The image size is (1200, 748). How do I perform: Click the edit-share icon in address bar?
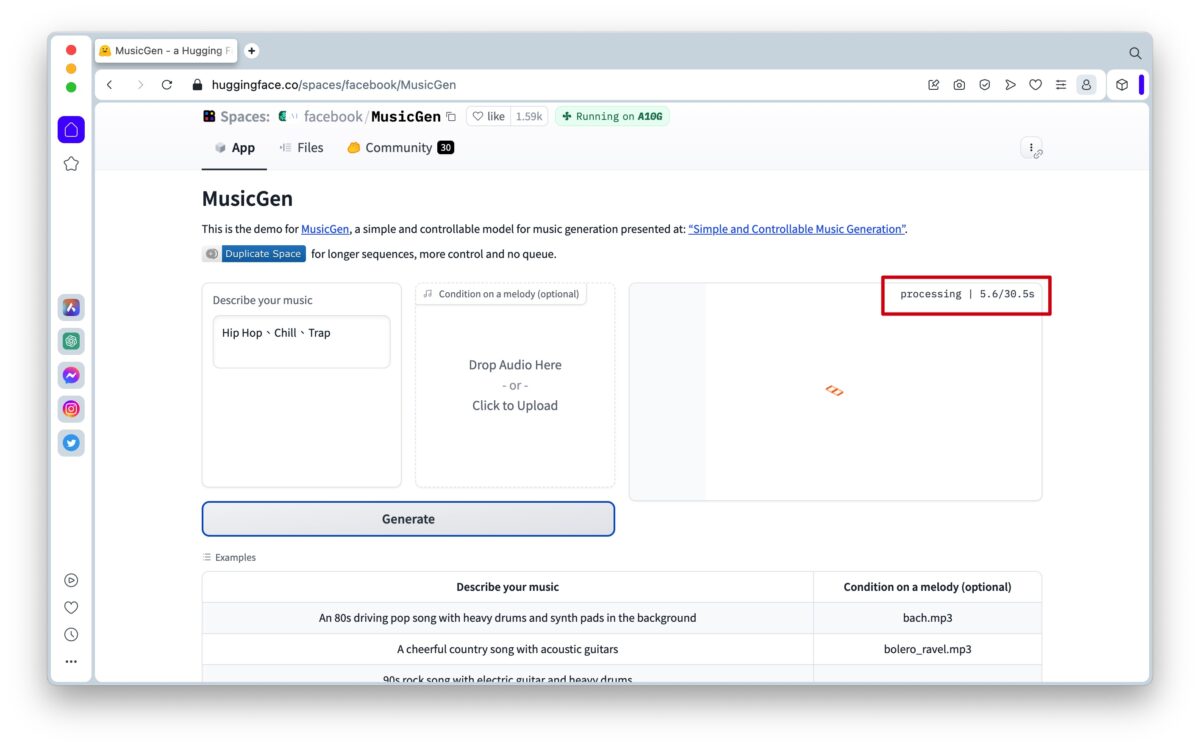pos(934,85)
